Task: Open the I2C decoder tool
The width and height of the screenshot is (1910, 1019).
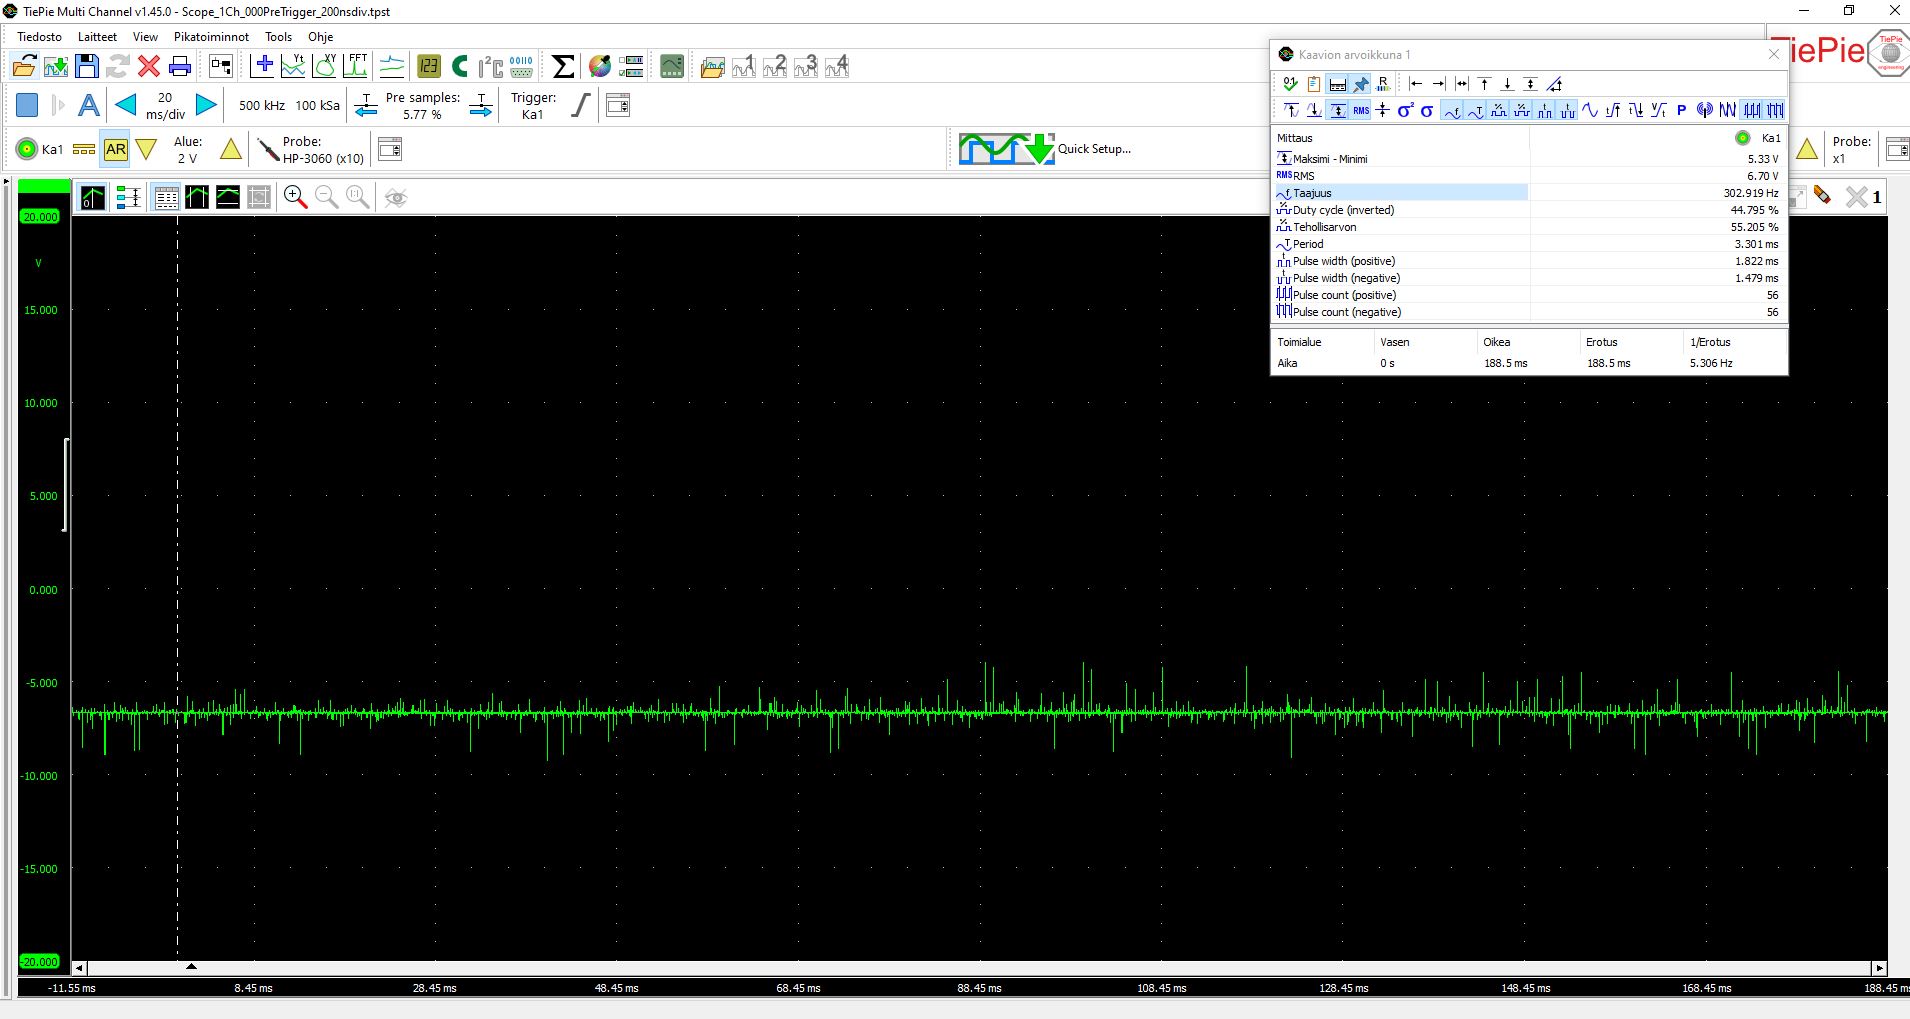Action: (x=490, y=66)
